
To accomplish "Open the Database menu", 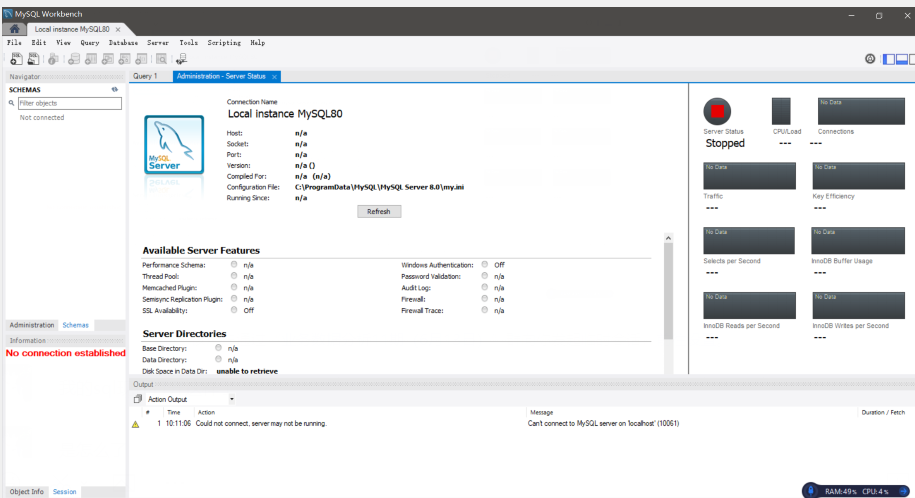I will coord(123,43).
